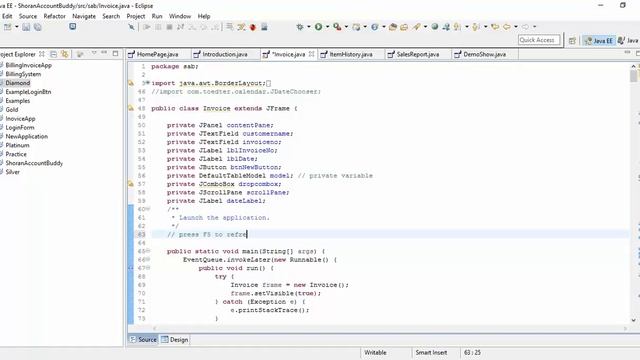The width and height of the screenshot is (640, 360).
Task: Click the Disconnect debug icon
Action: [180, 27]
